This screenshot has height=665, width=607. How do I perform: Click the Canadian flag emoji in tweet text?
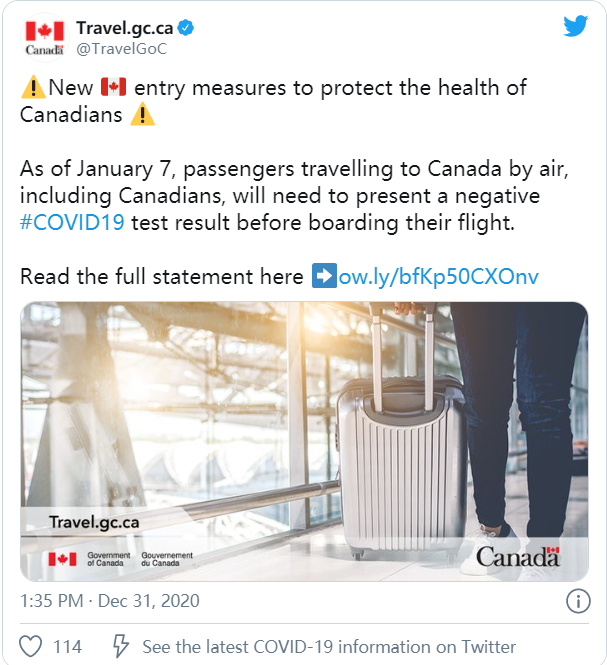click(114, 88)
